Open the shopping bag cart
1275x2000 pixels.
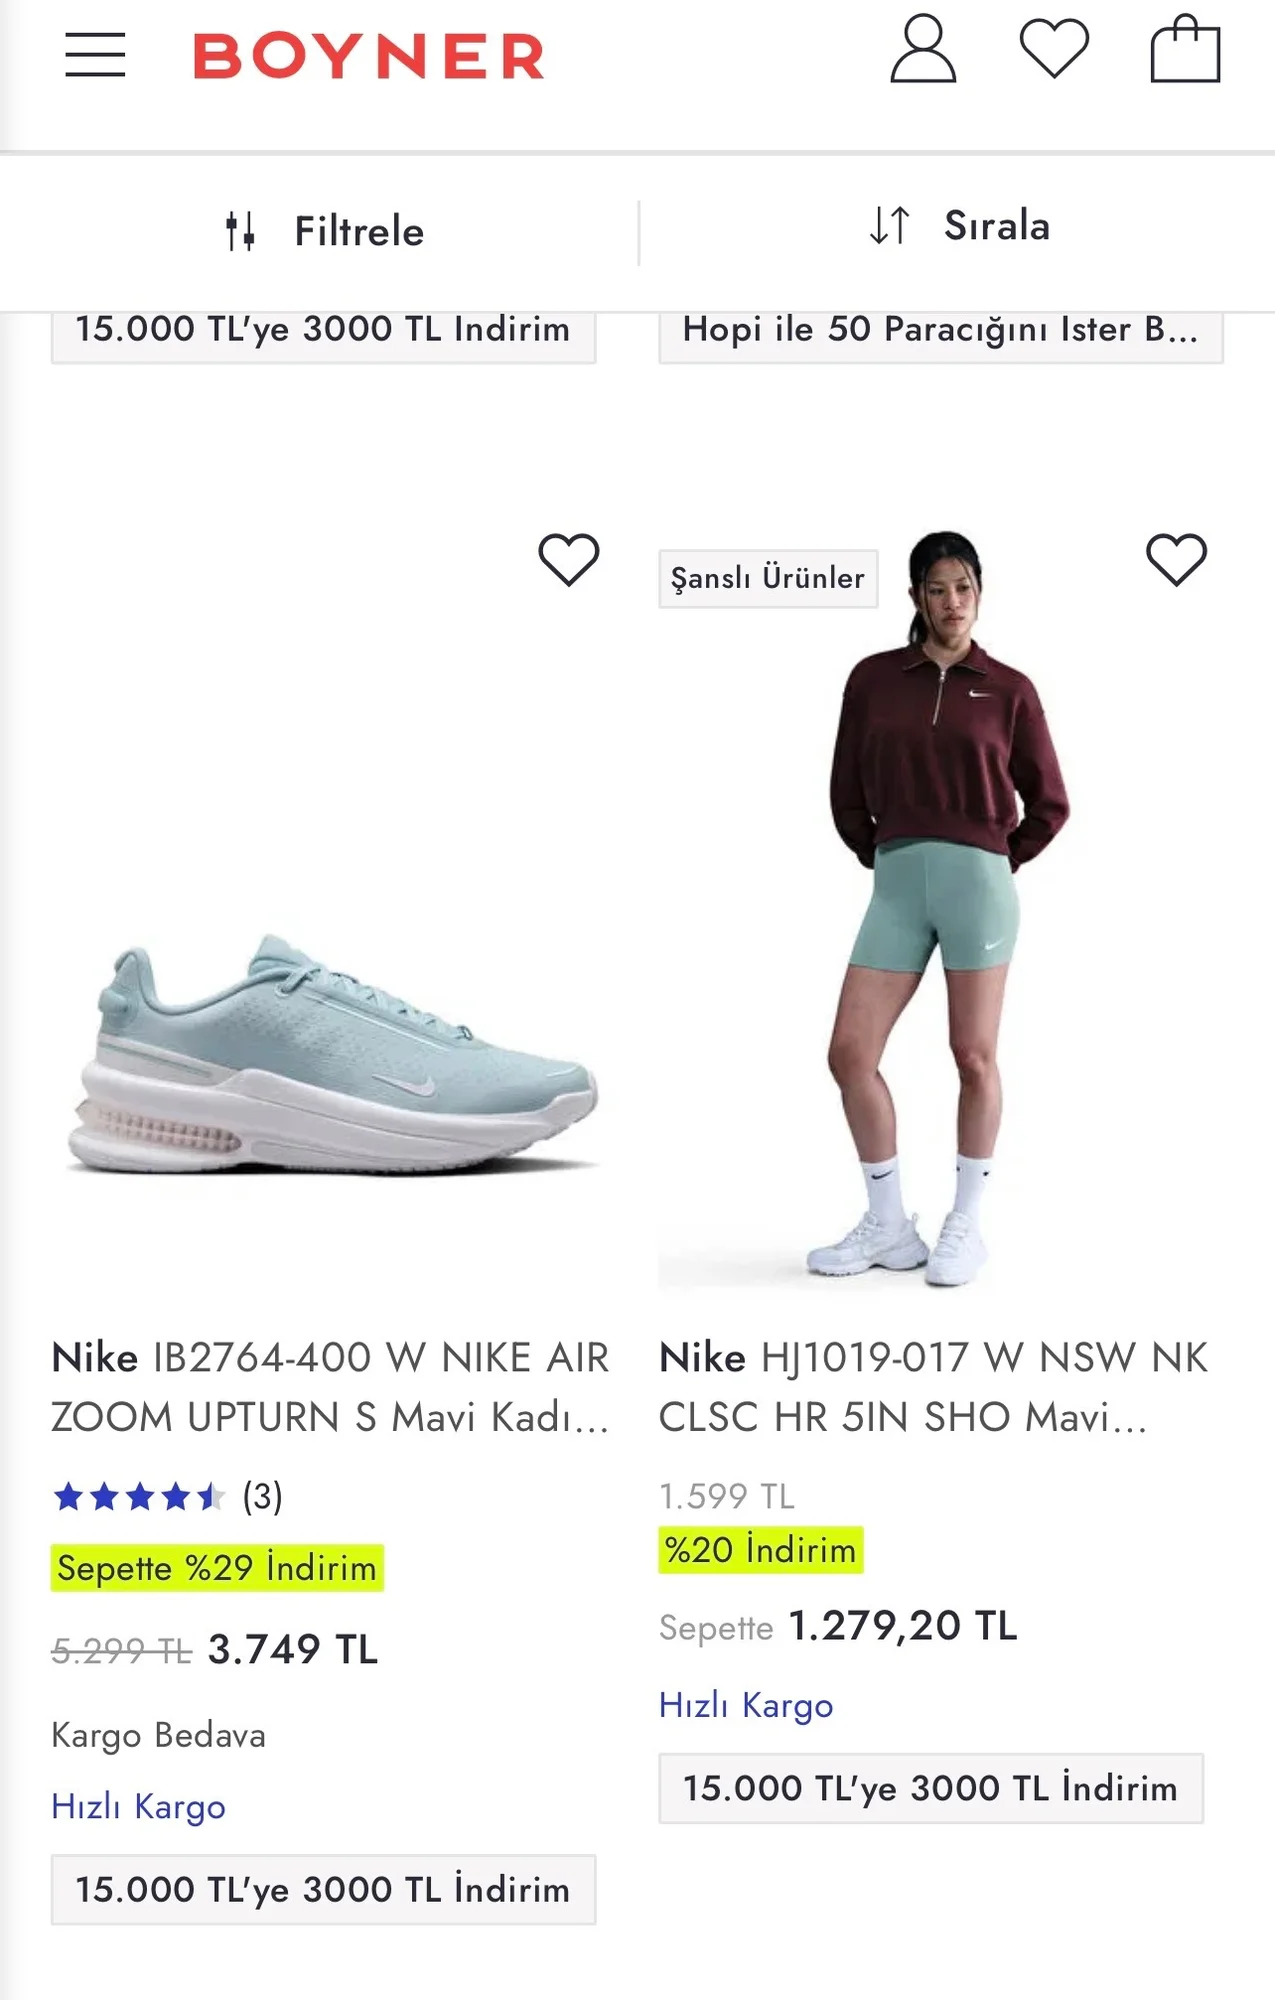tap(1185, 49)
